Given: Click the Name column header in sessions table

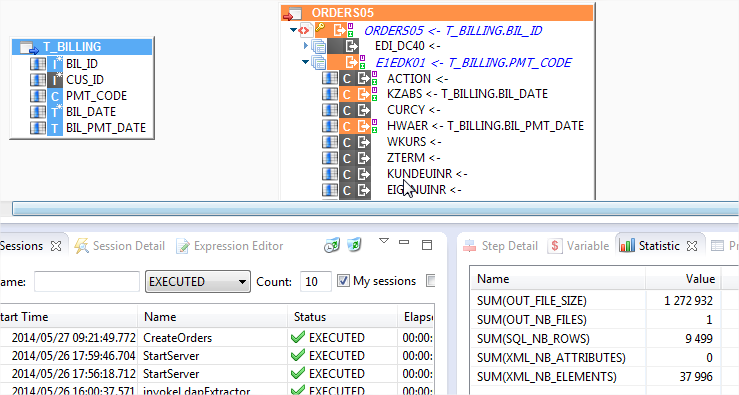Looking at the screenshot, I should click(213, 317).
